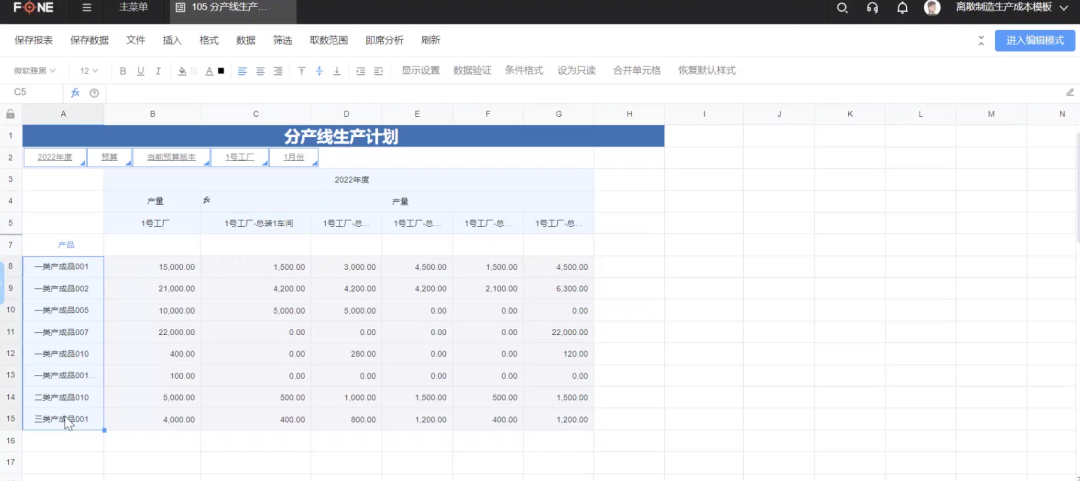
Task: Click the fill color bucket icon
Action: [183, 71]
